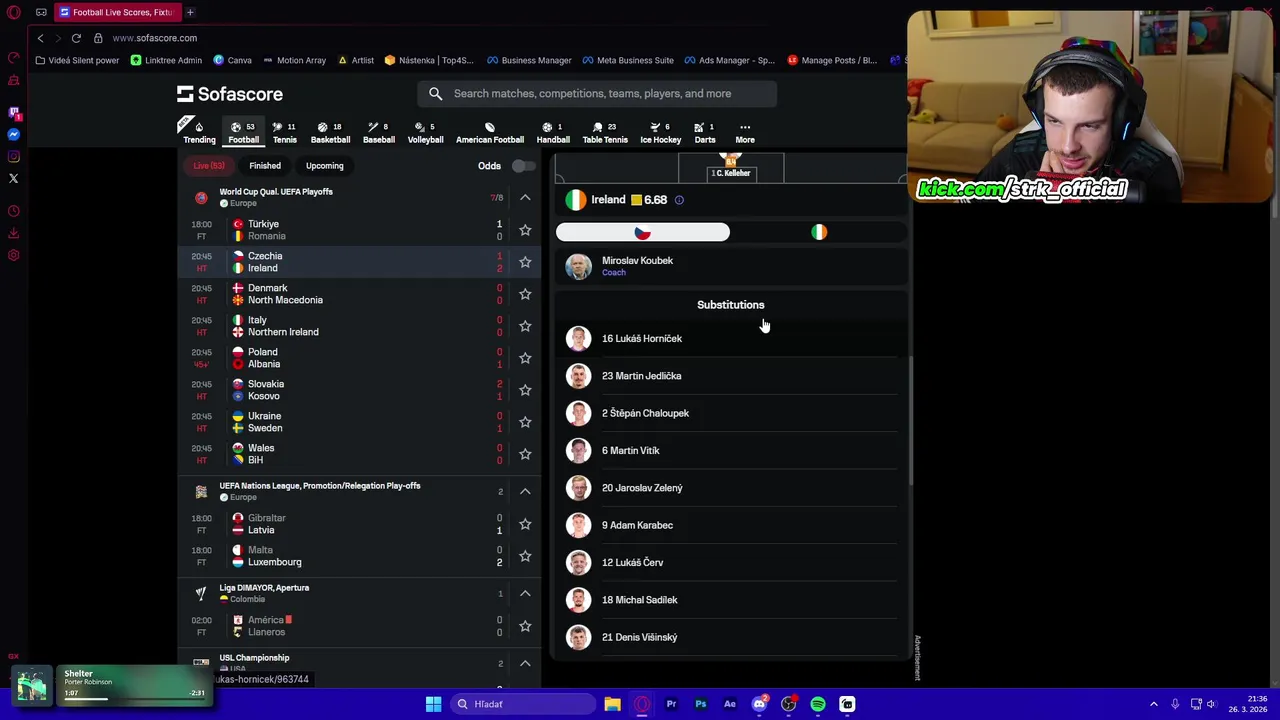Favorite the Türkiye vs Romania match
This screenshot has height=720, width=1280.
point(525,230)
